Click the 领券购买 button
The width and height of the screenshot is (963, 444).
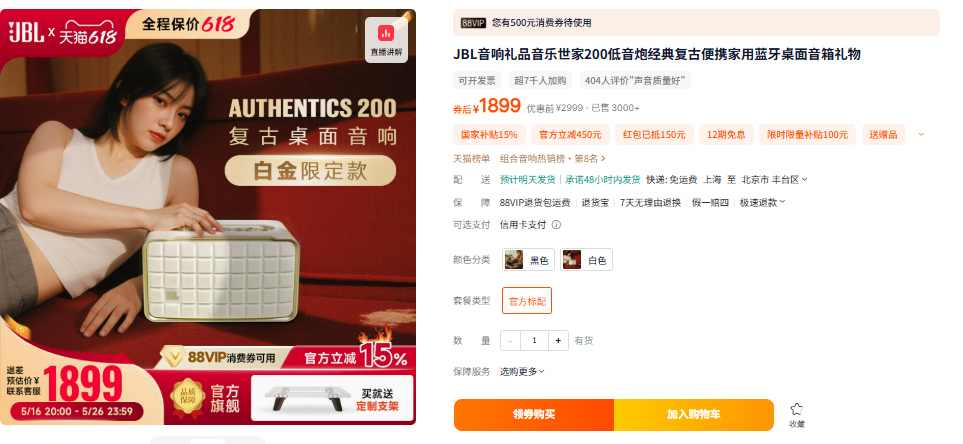pos(534,415)
